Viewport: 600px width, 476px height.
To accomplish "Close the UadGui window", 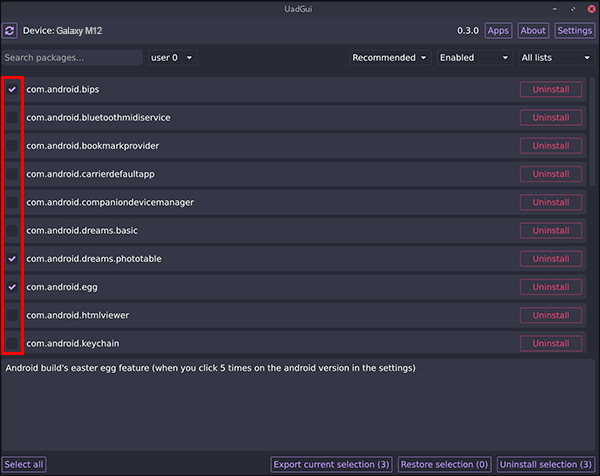I will point(591,9).
